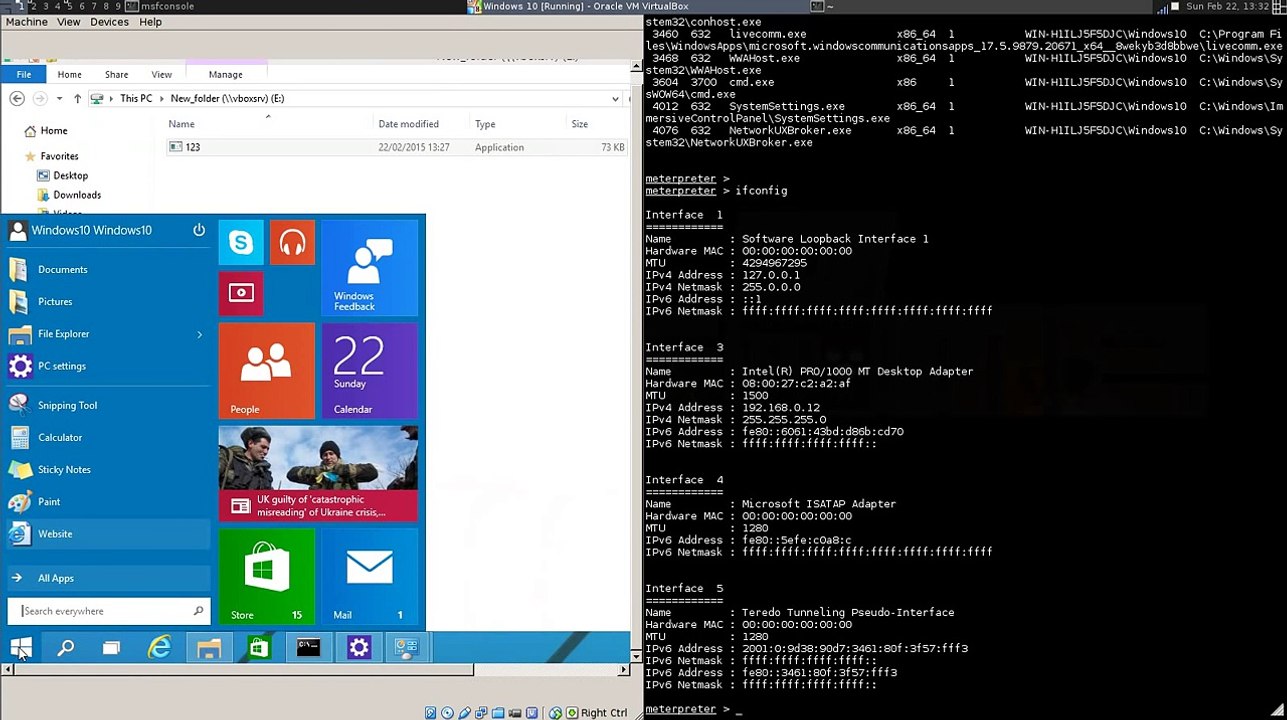Expand the address bar history dropdown
The height and width of the screenshot is (720, 1287).
[615, 98]
